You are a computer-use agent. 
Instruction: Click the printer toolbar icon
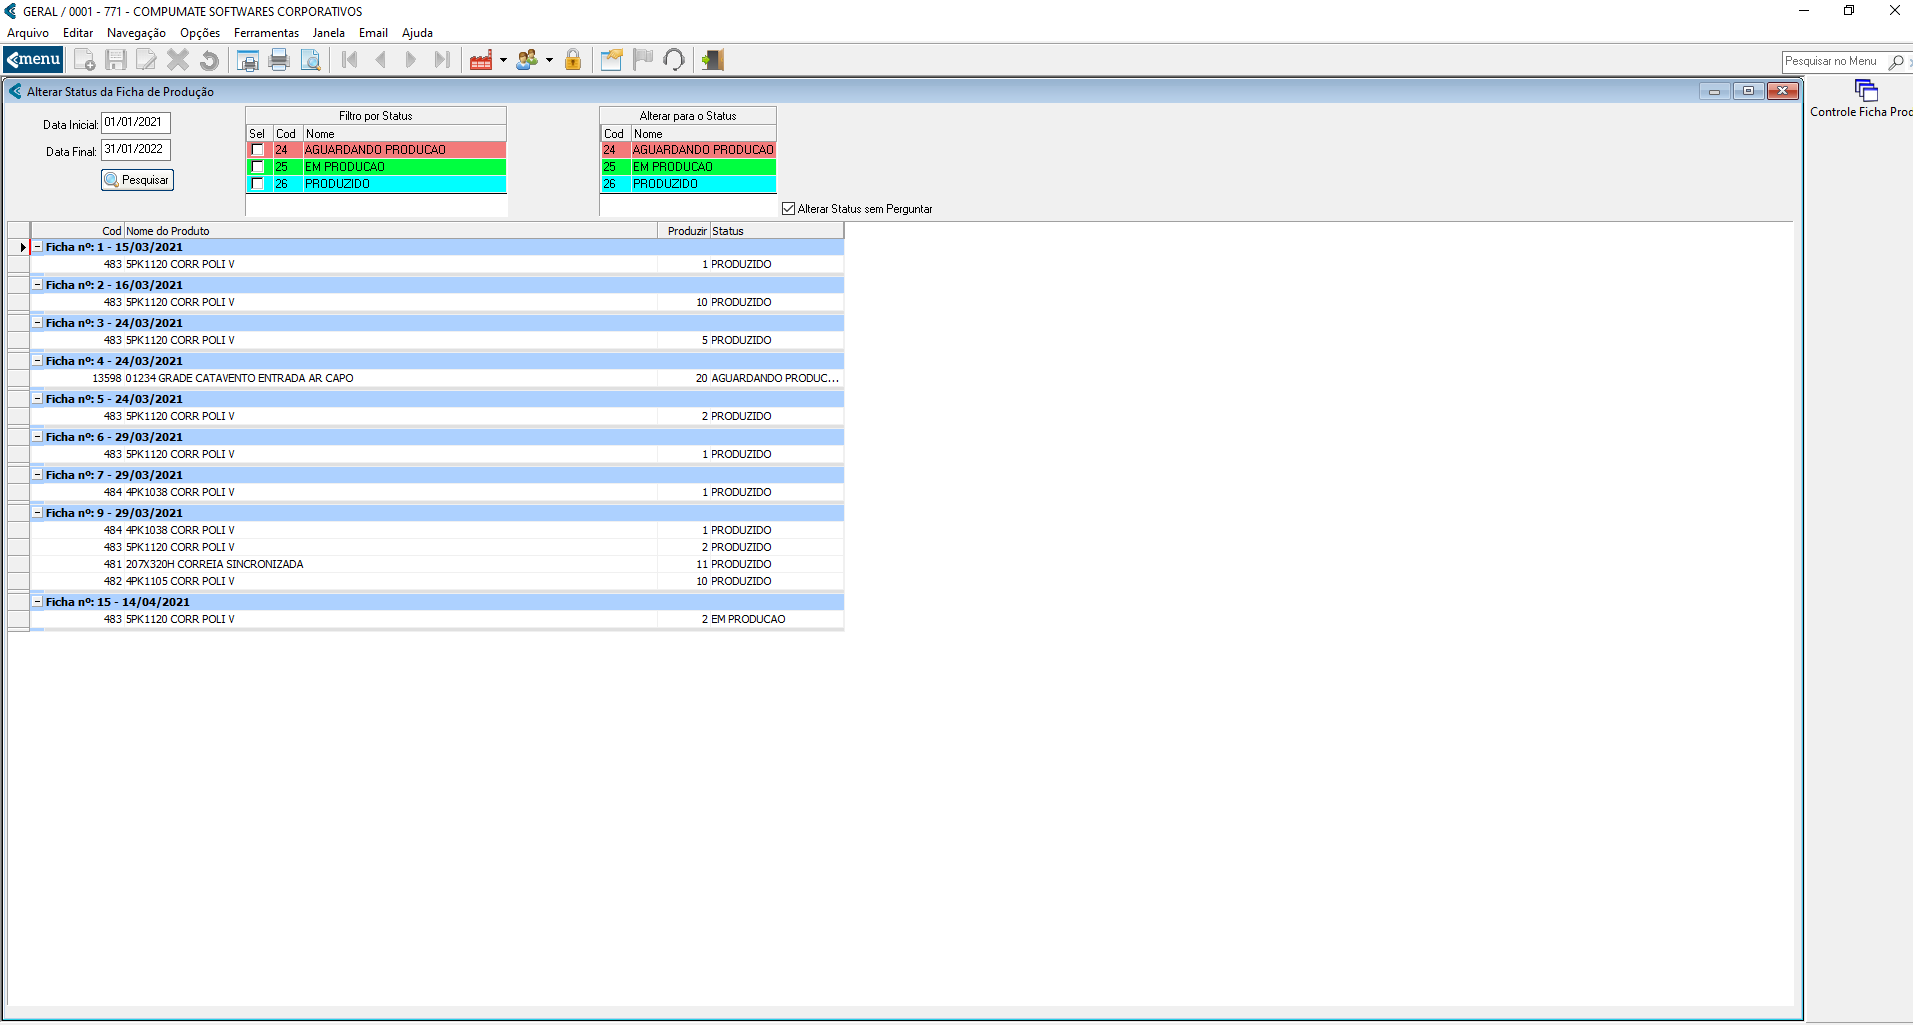pyautogui.click(x=279, y=60)
